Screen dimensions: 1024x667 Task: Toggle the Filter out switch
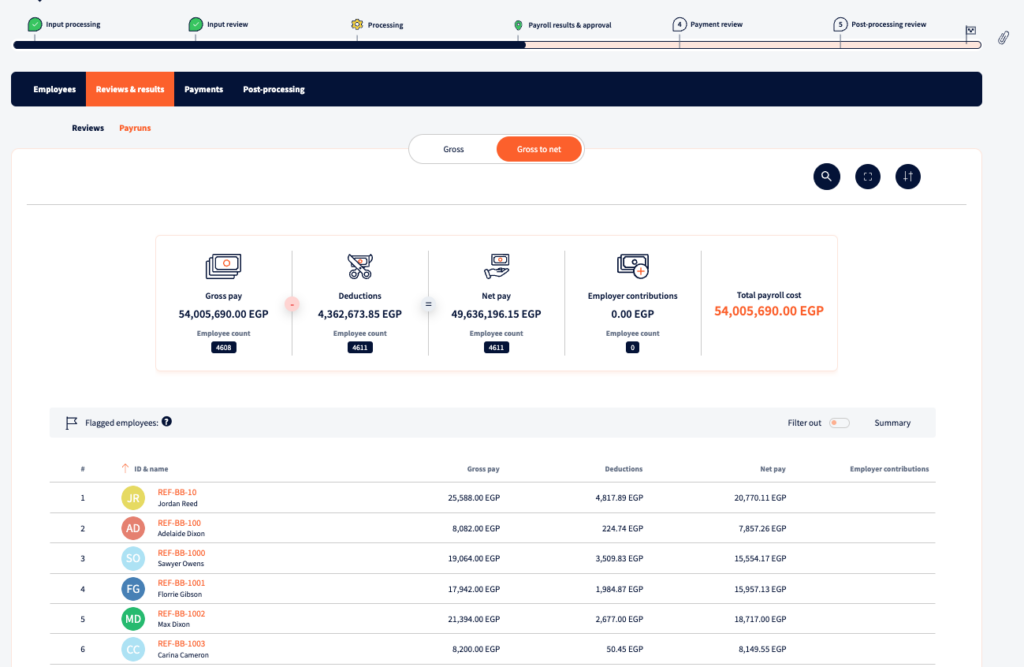point(838,423)
